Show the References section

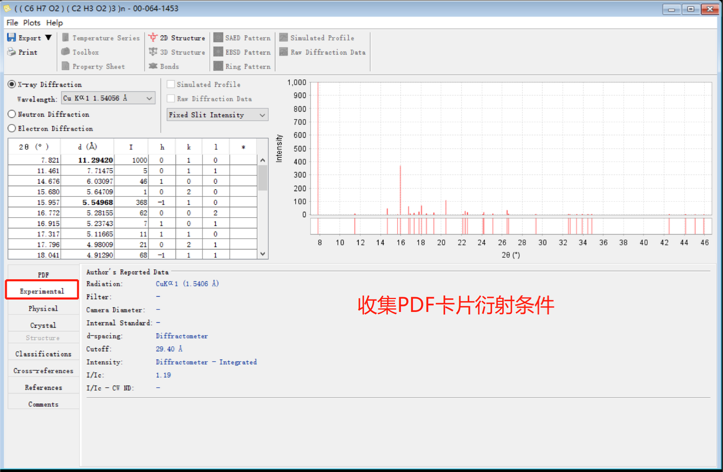point(42,388)
